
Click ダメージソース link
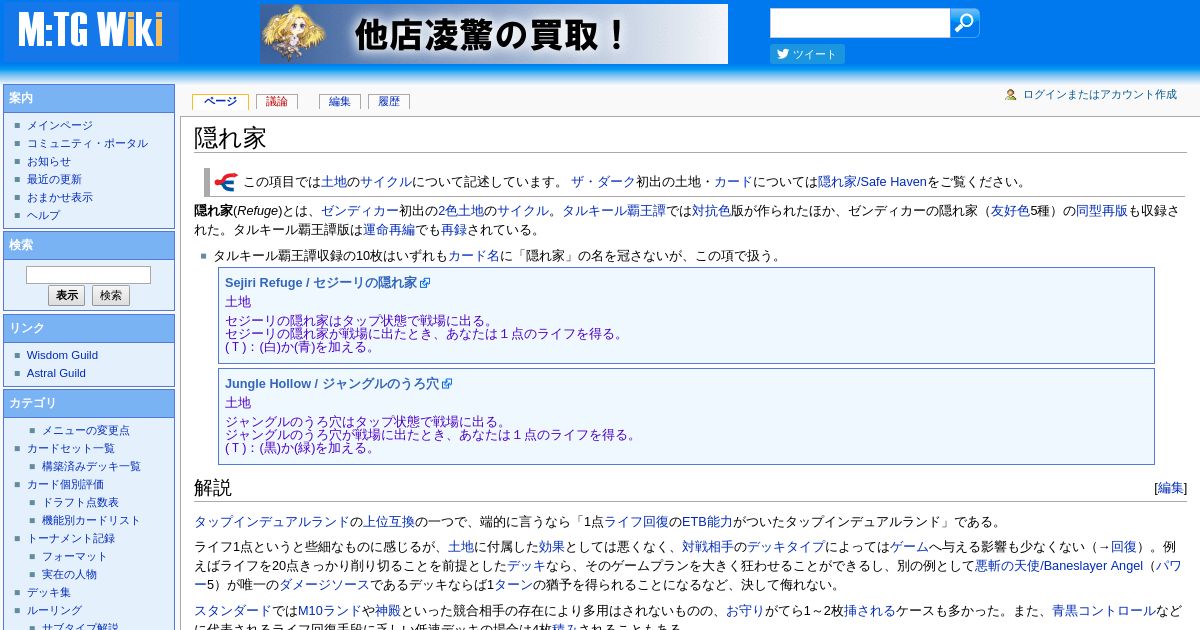(x=325, y=585)
